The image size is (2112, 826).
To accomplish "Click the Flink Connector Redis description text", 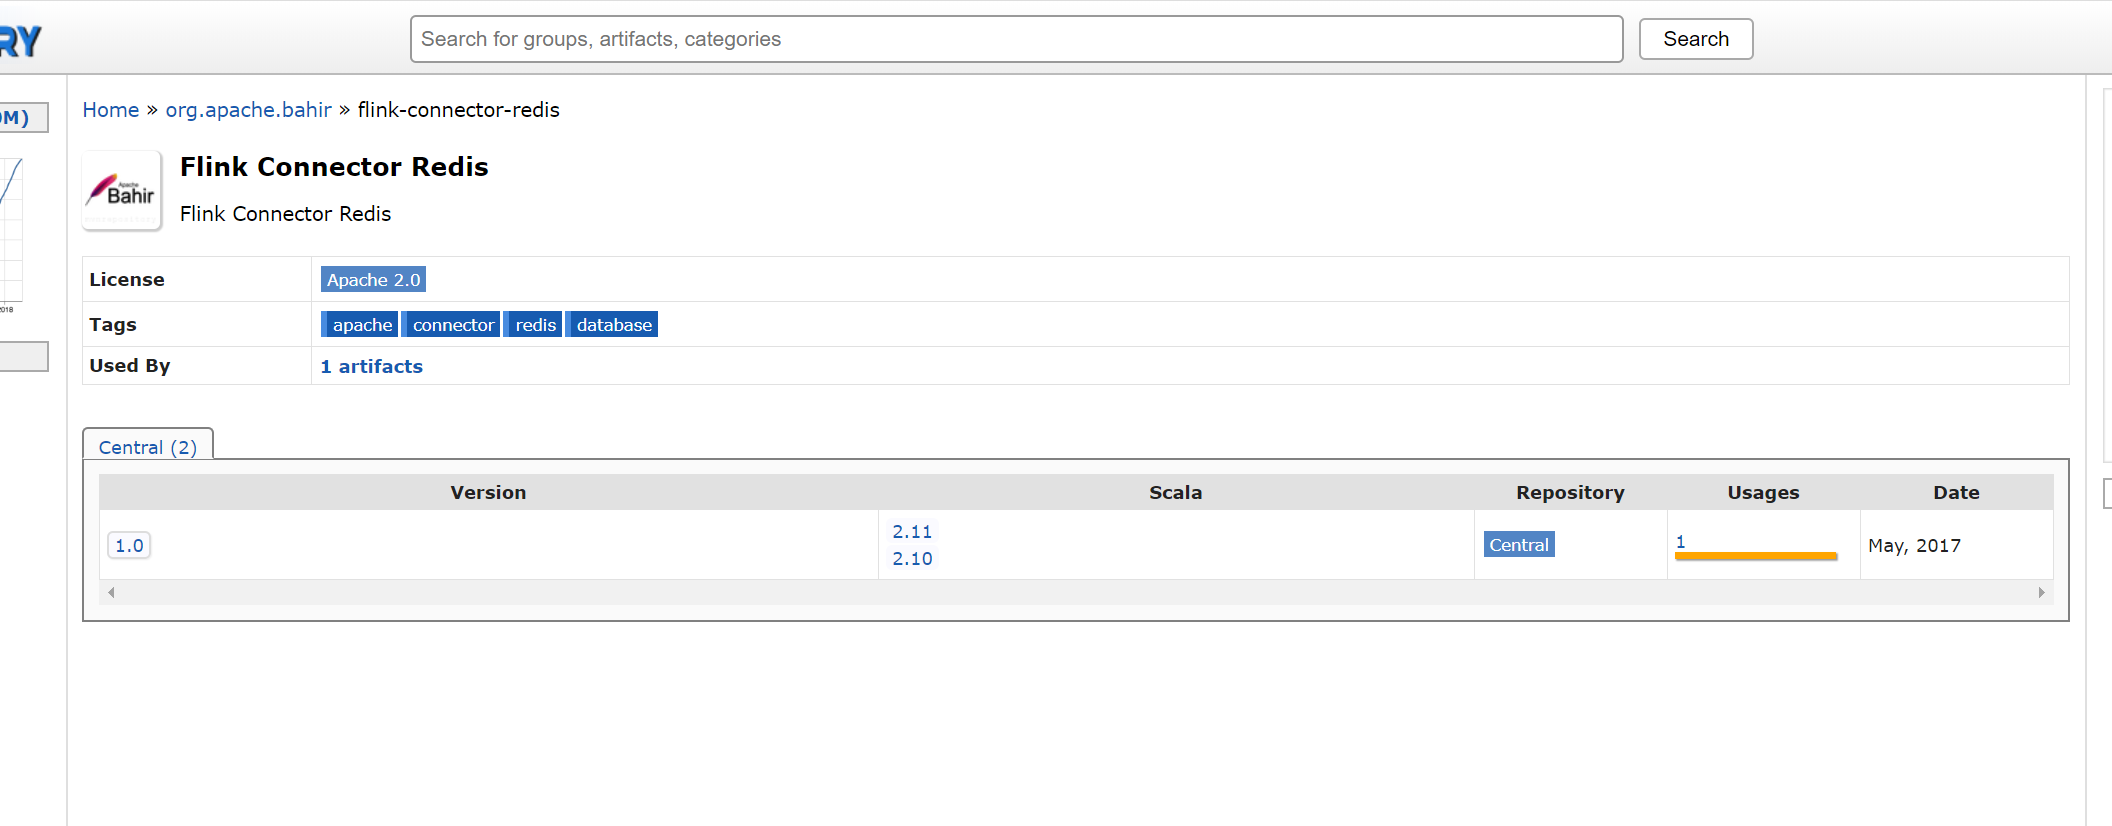I will (285, 214).
